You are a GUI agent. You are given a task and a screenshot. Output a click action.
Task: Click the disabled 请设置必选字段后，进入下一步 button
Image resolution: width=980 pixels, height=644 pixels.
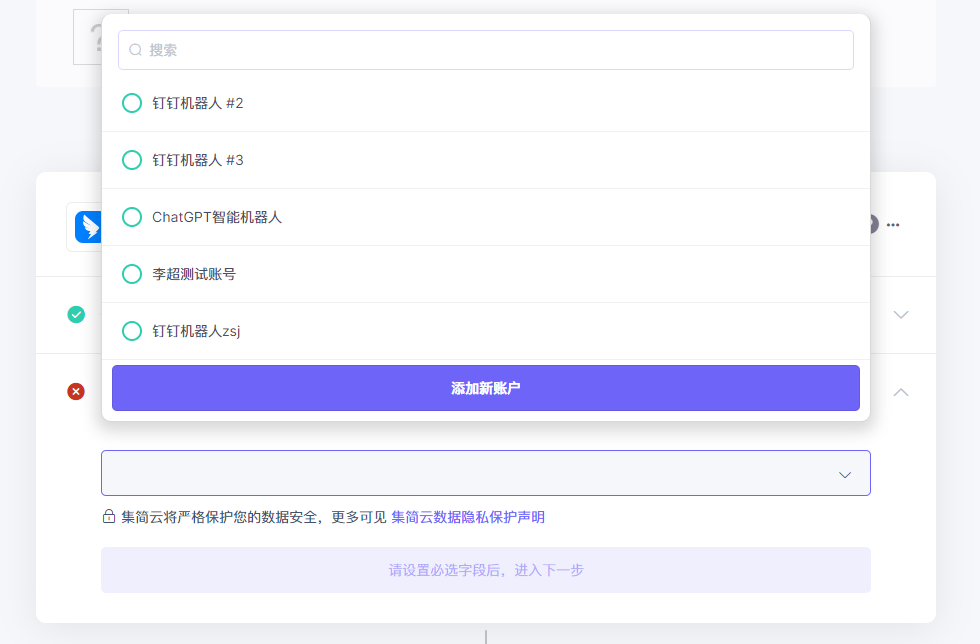pos(486,570)
